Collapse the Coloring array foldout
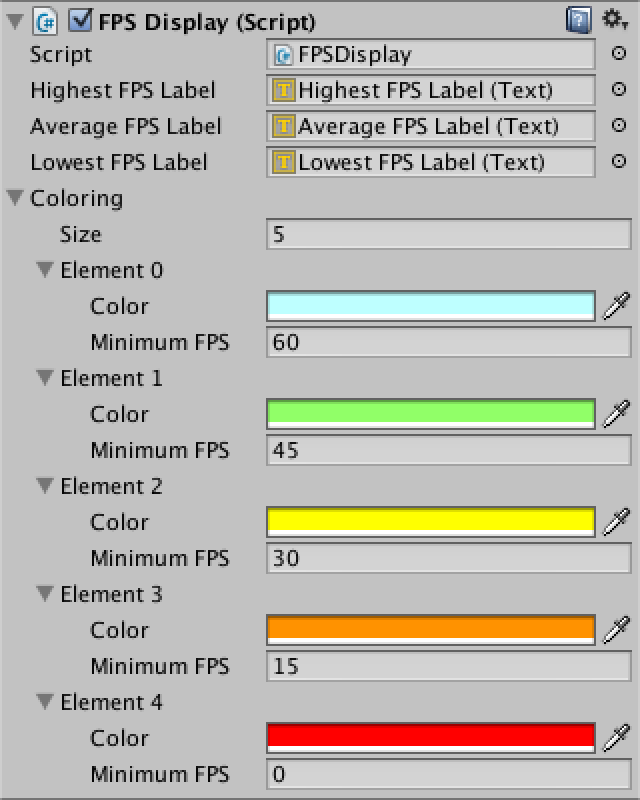 14,198
